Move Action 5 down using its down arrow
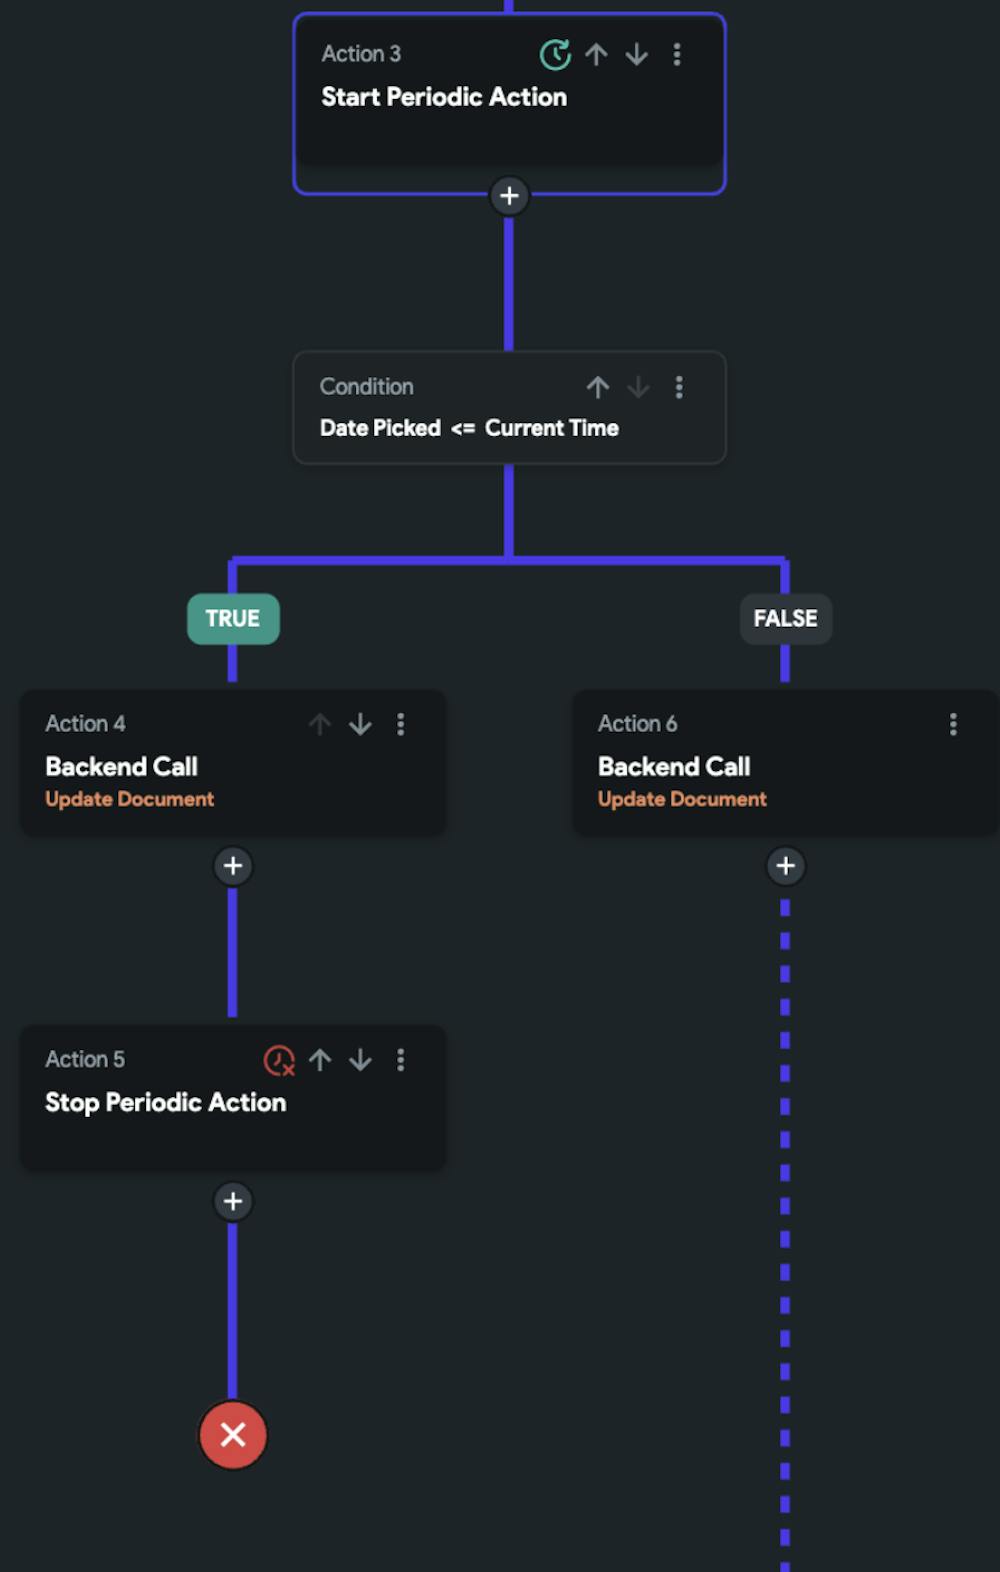 point(360,1060)
